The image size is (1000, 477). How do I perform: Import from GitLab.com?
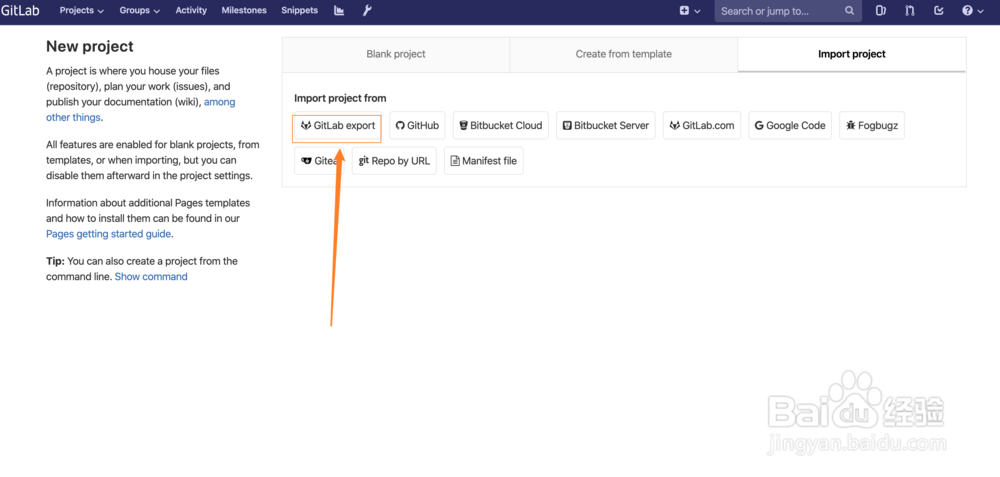702,126
